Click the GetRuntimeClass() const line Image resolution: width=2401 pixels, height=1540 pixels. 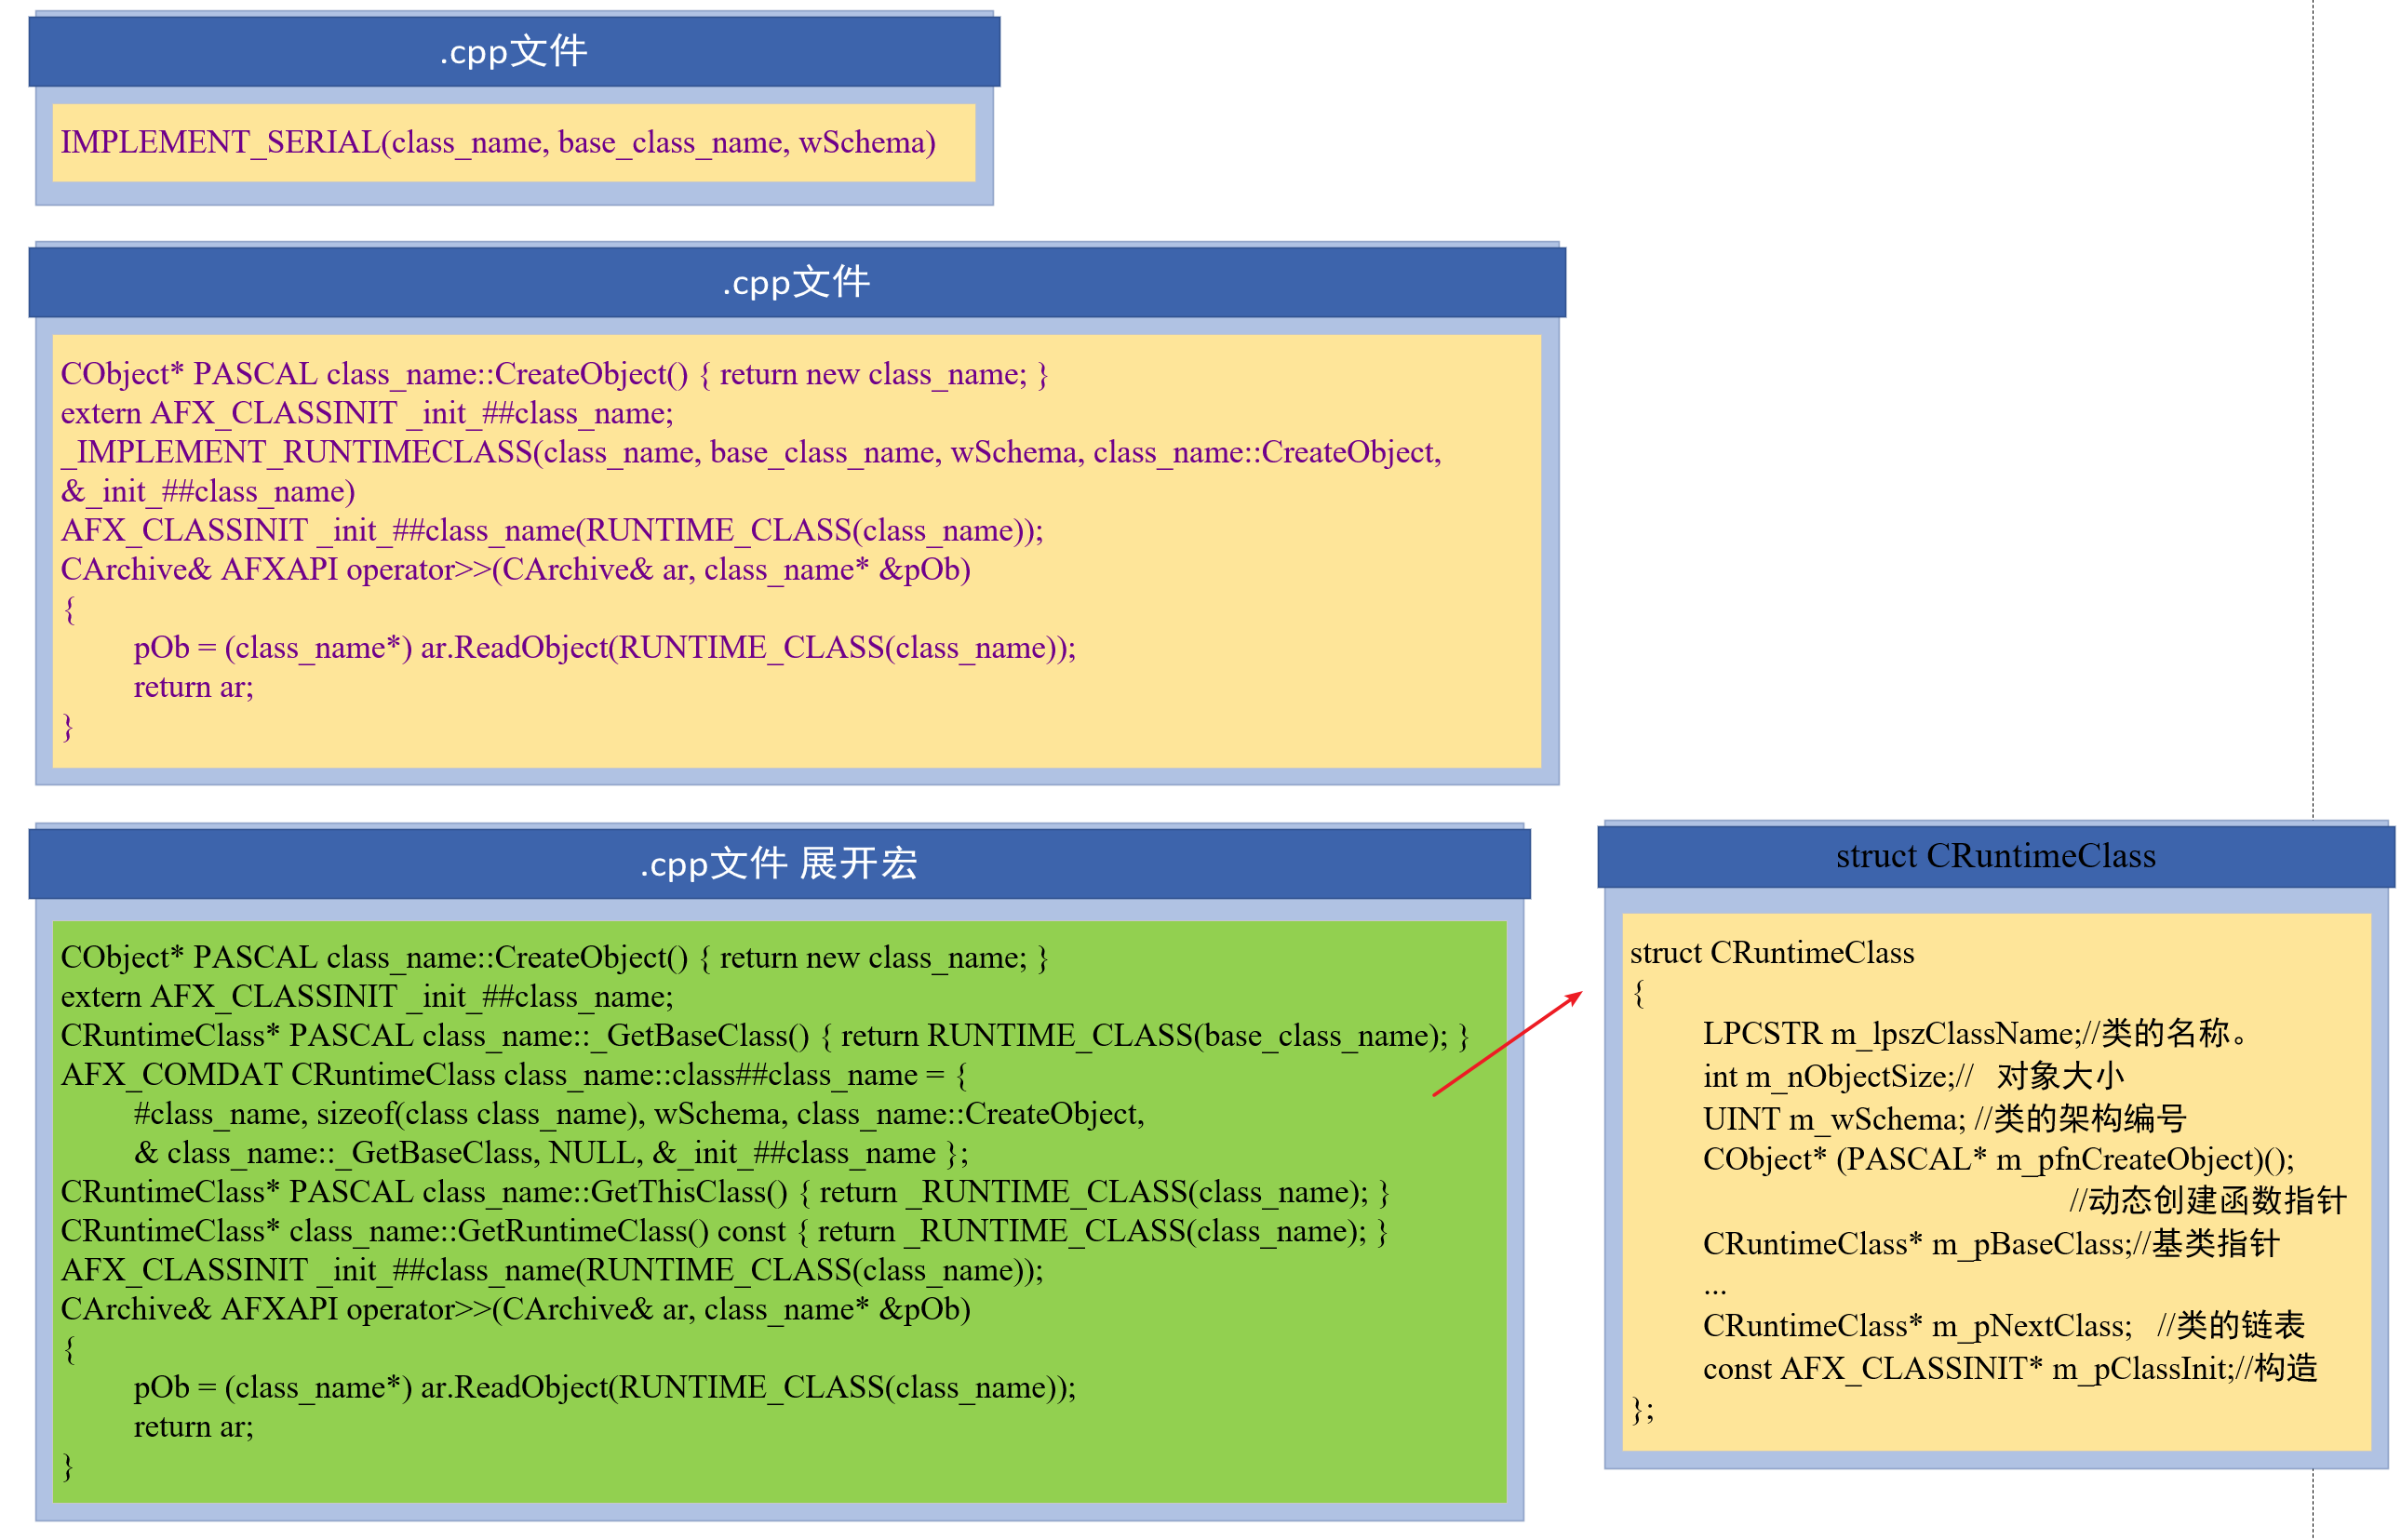coord(722,1231)
